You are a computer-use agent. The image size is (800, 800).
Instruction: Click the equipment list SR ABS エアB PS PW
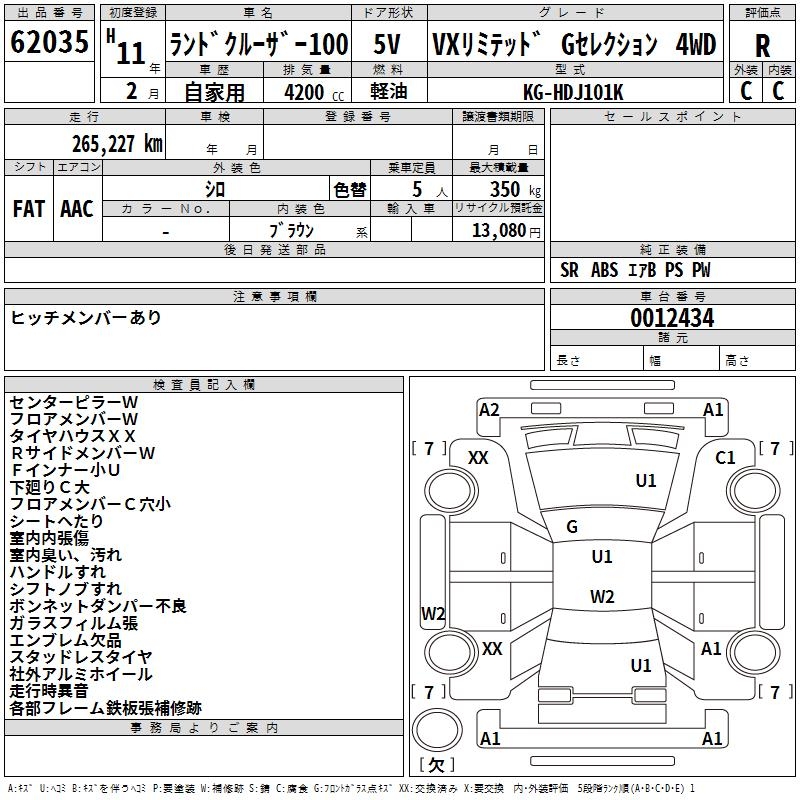635,270
